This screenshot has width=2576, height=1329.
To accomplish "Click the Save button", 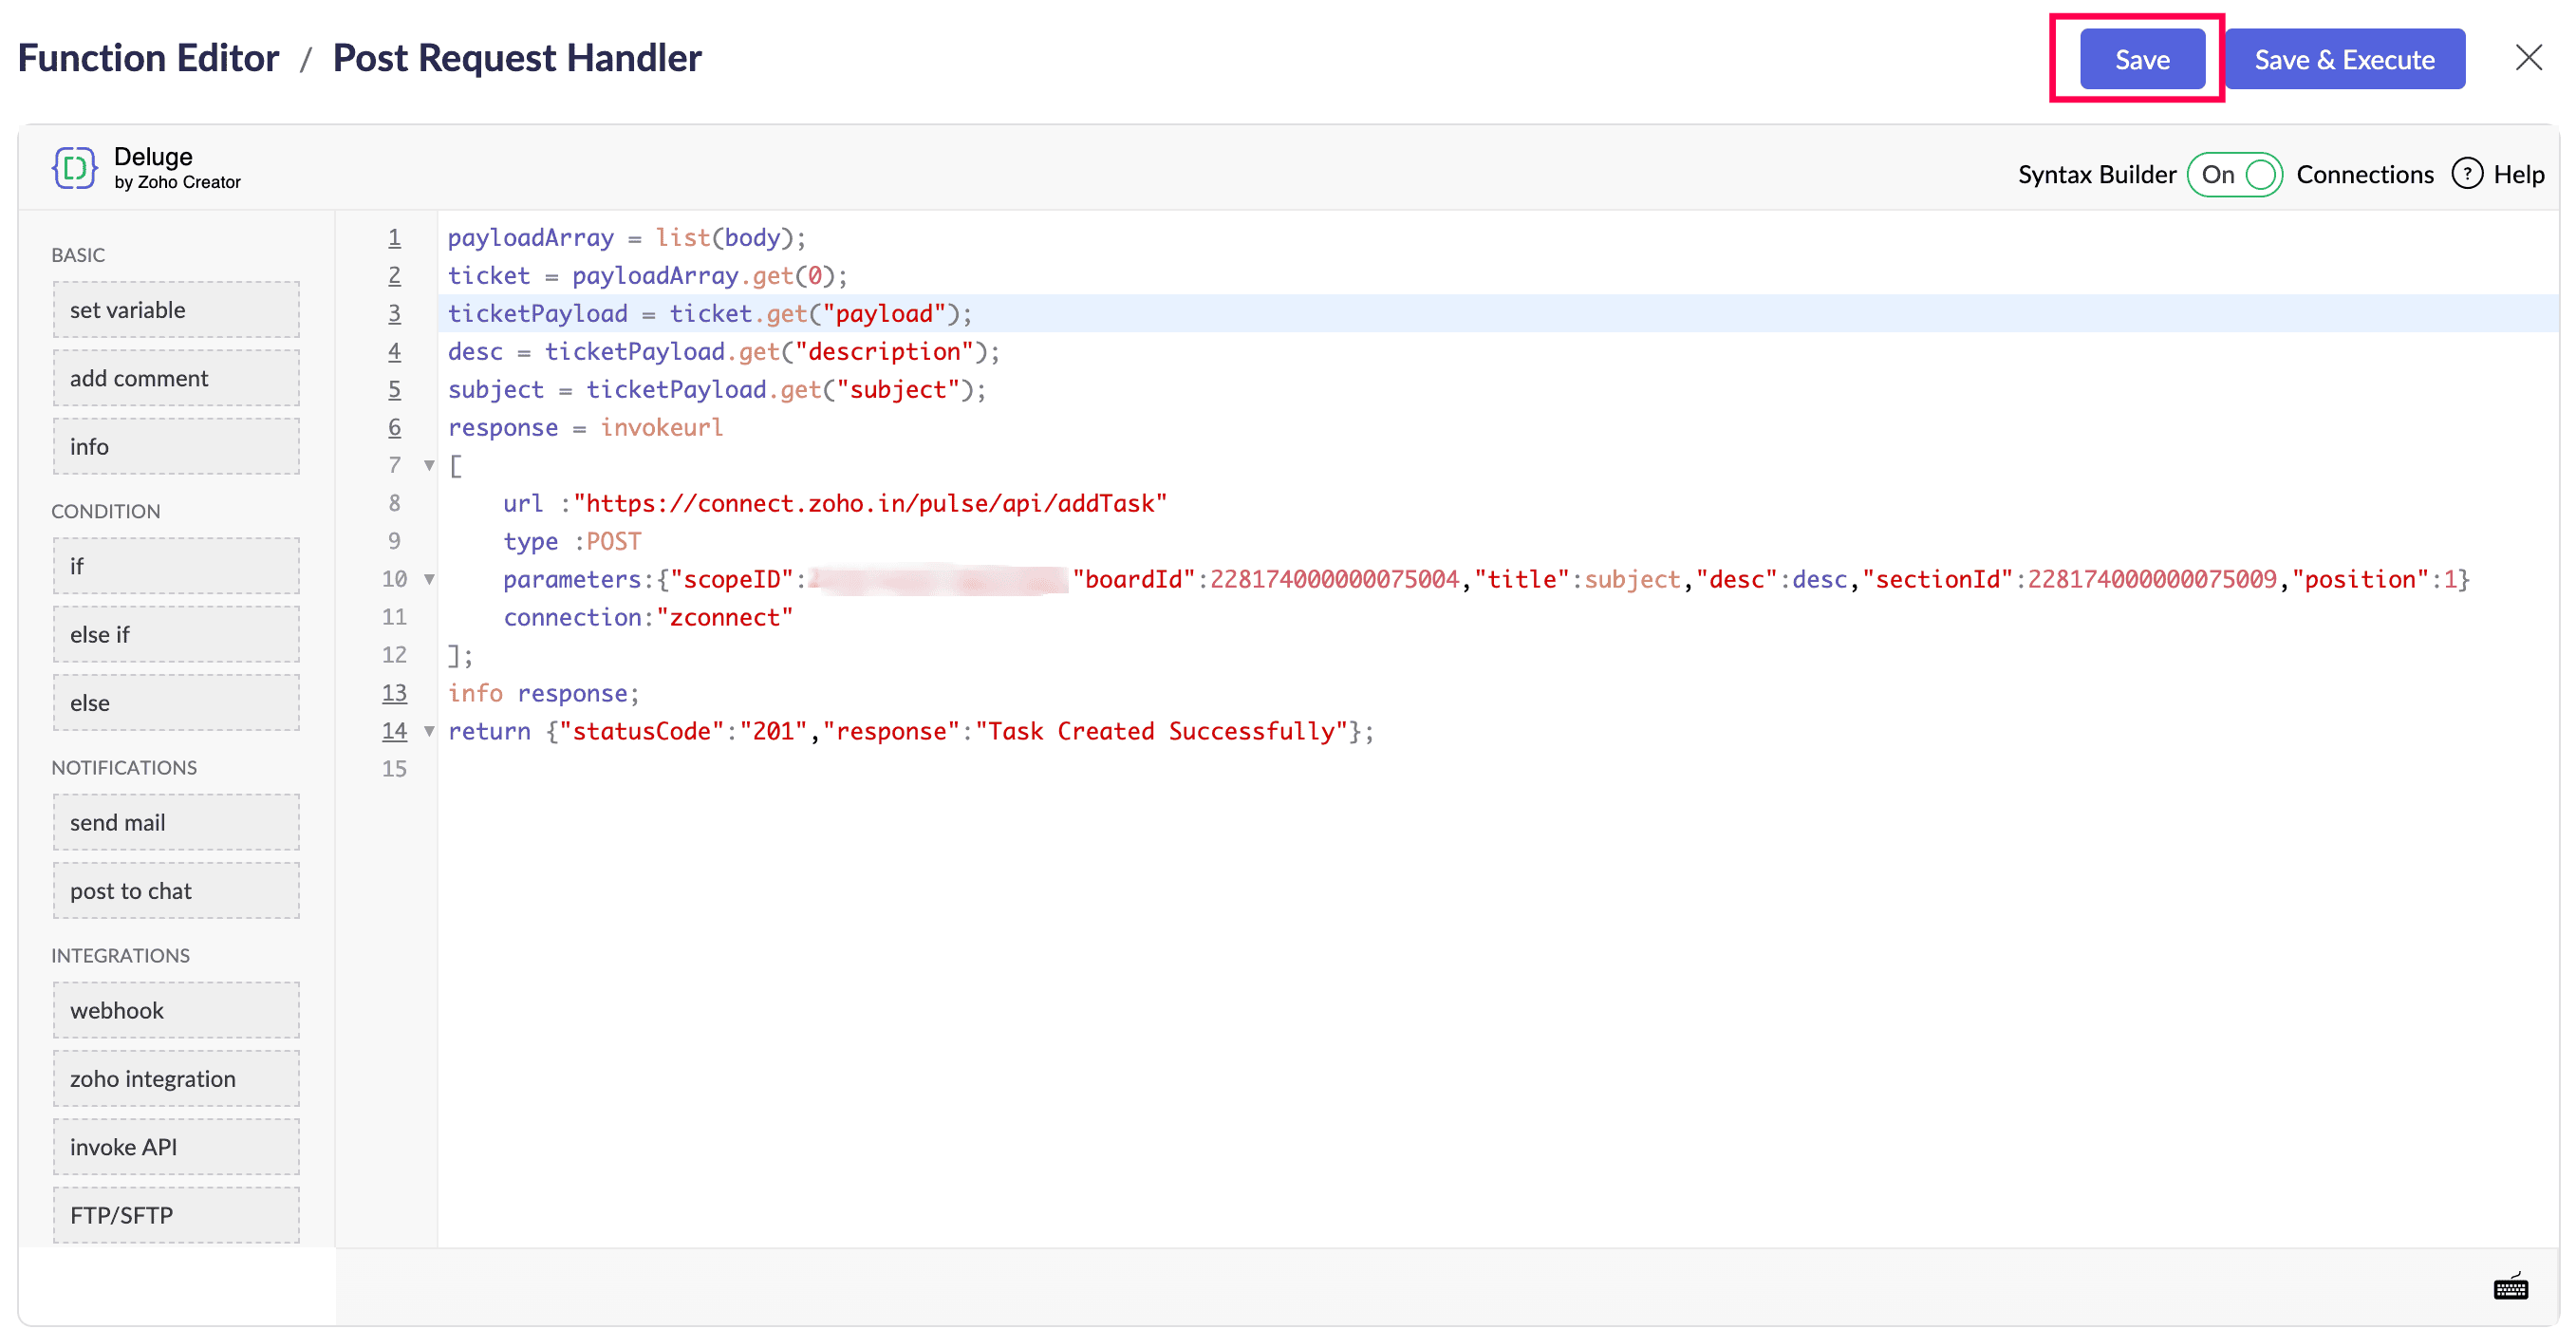I will click(2142, 59).
